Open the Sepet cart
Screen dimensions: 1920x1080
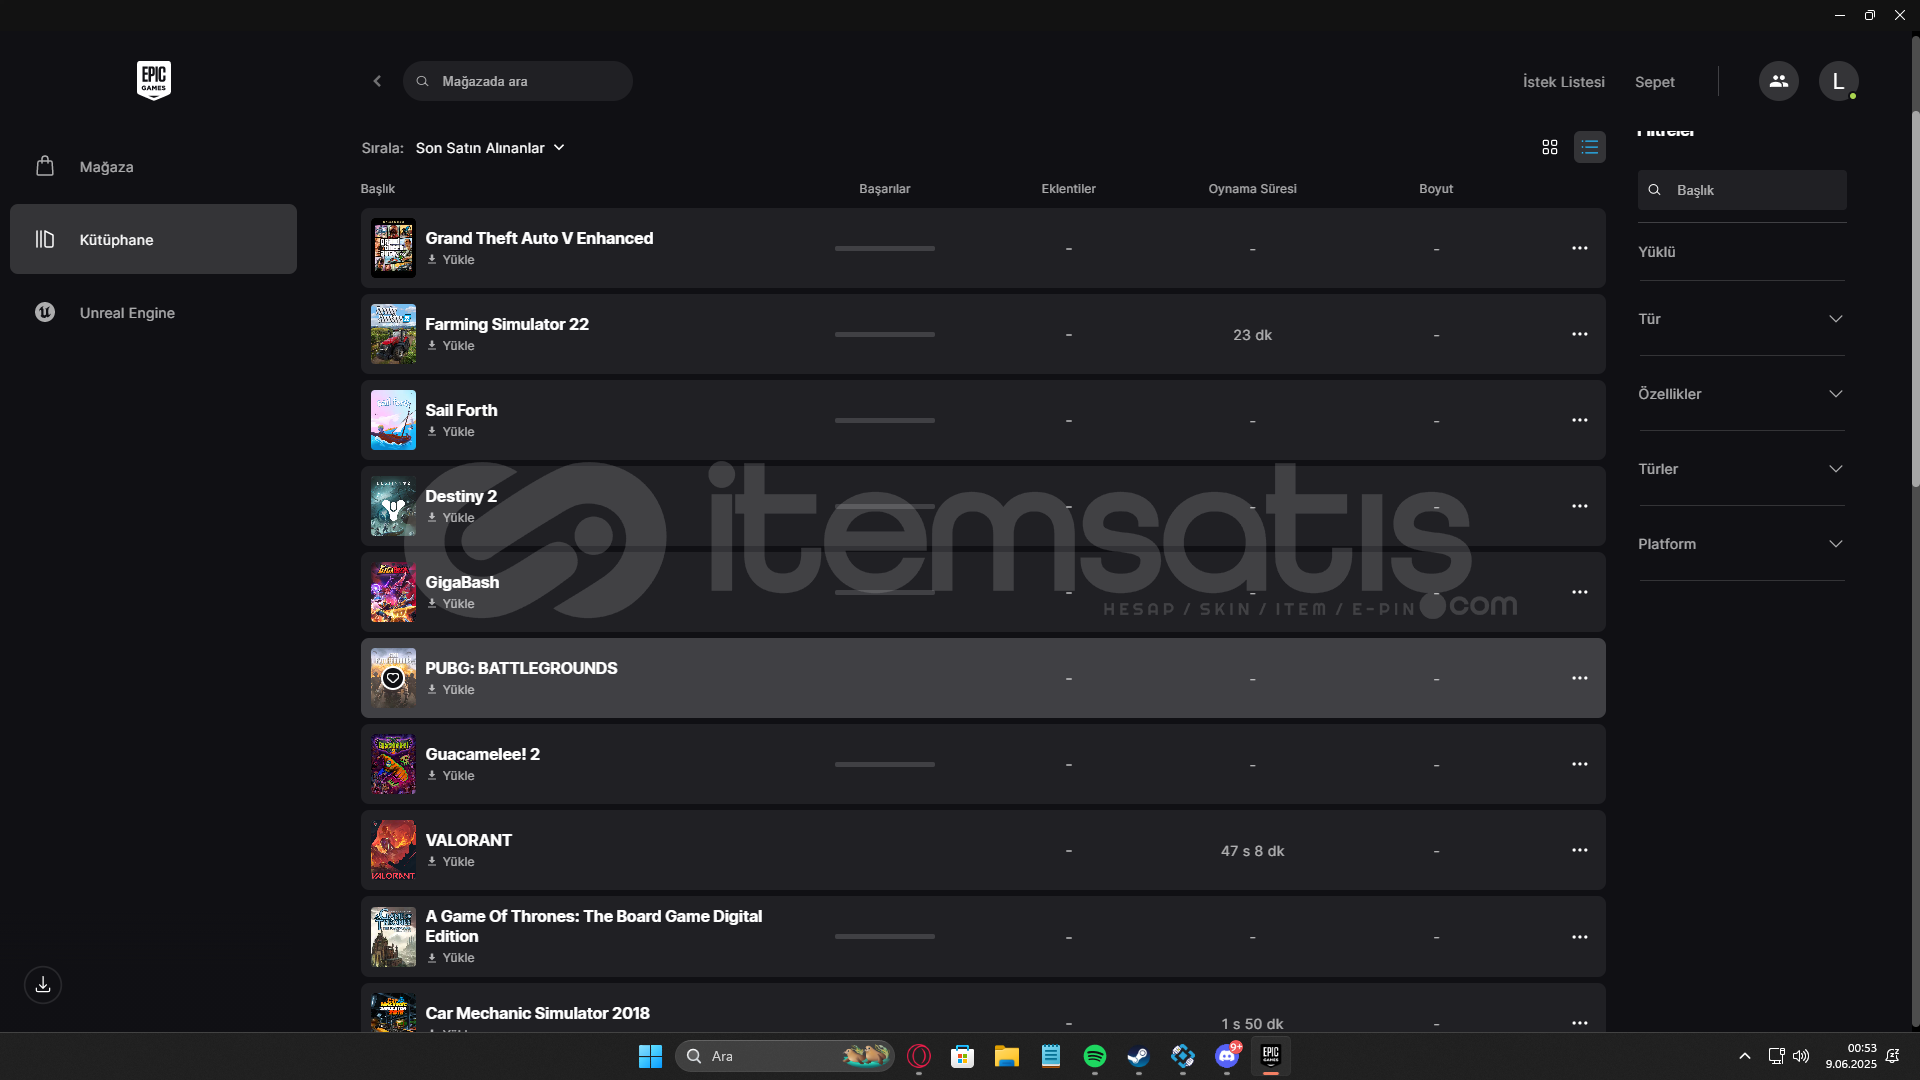point(1654,82)
